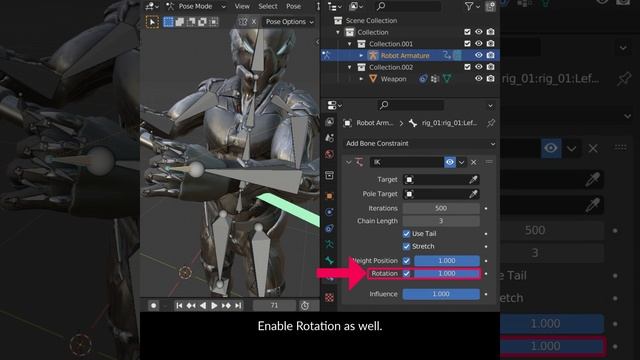
Task: Collapse the Collection.002 tree item
Action: 349,67
